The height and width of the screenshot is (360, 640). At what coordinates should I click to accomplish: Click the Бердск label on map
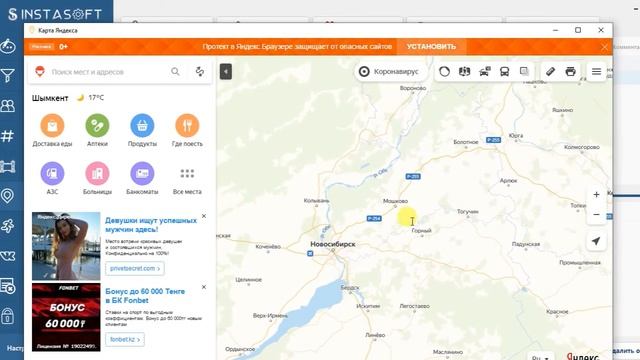(350, 287)
